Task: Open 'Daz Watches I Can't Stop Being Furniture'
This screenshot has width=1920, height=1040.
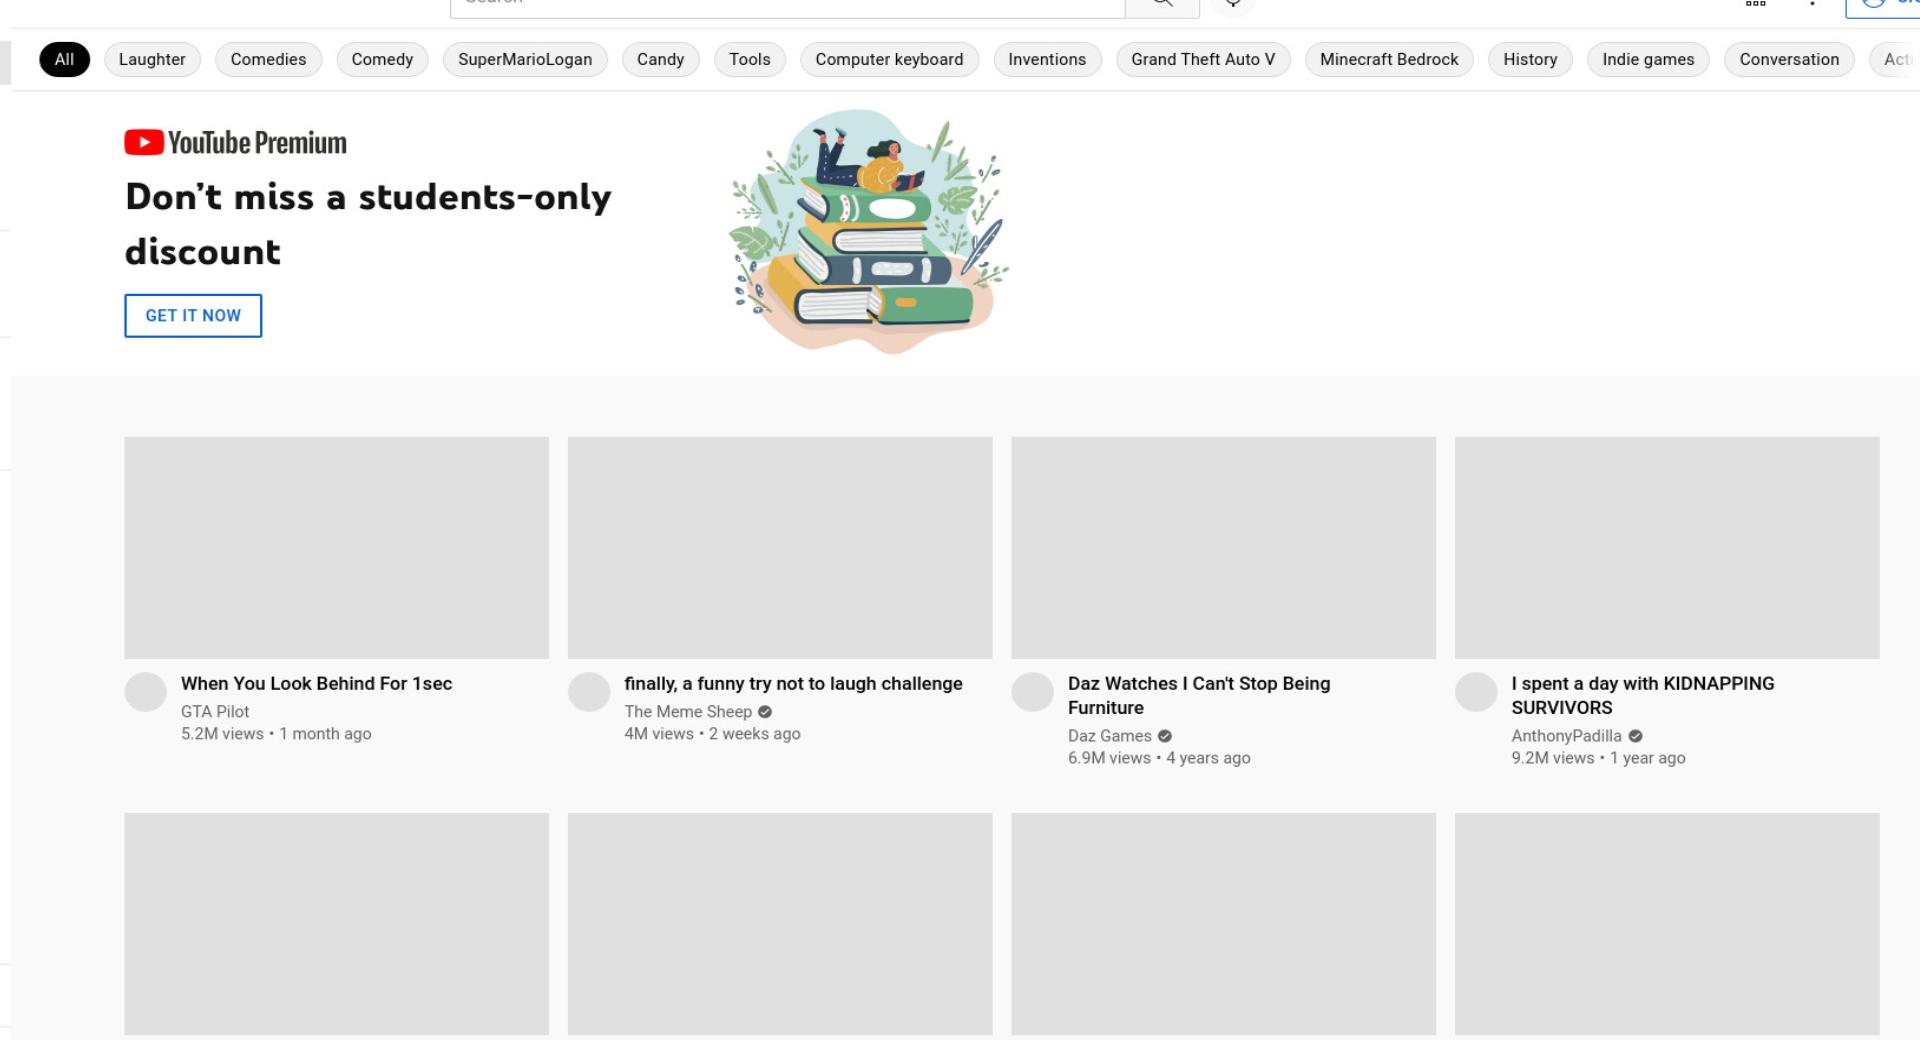Action: (1199, 696)
